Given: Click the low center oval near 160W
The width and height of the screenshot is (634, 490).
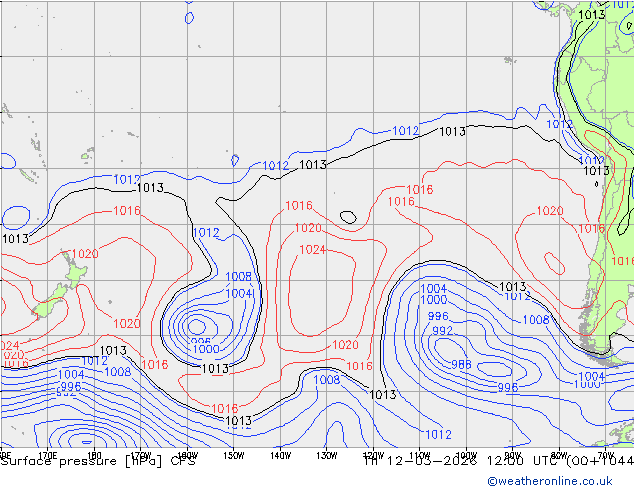Looking at the screenshot, I should click(197, 325).
